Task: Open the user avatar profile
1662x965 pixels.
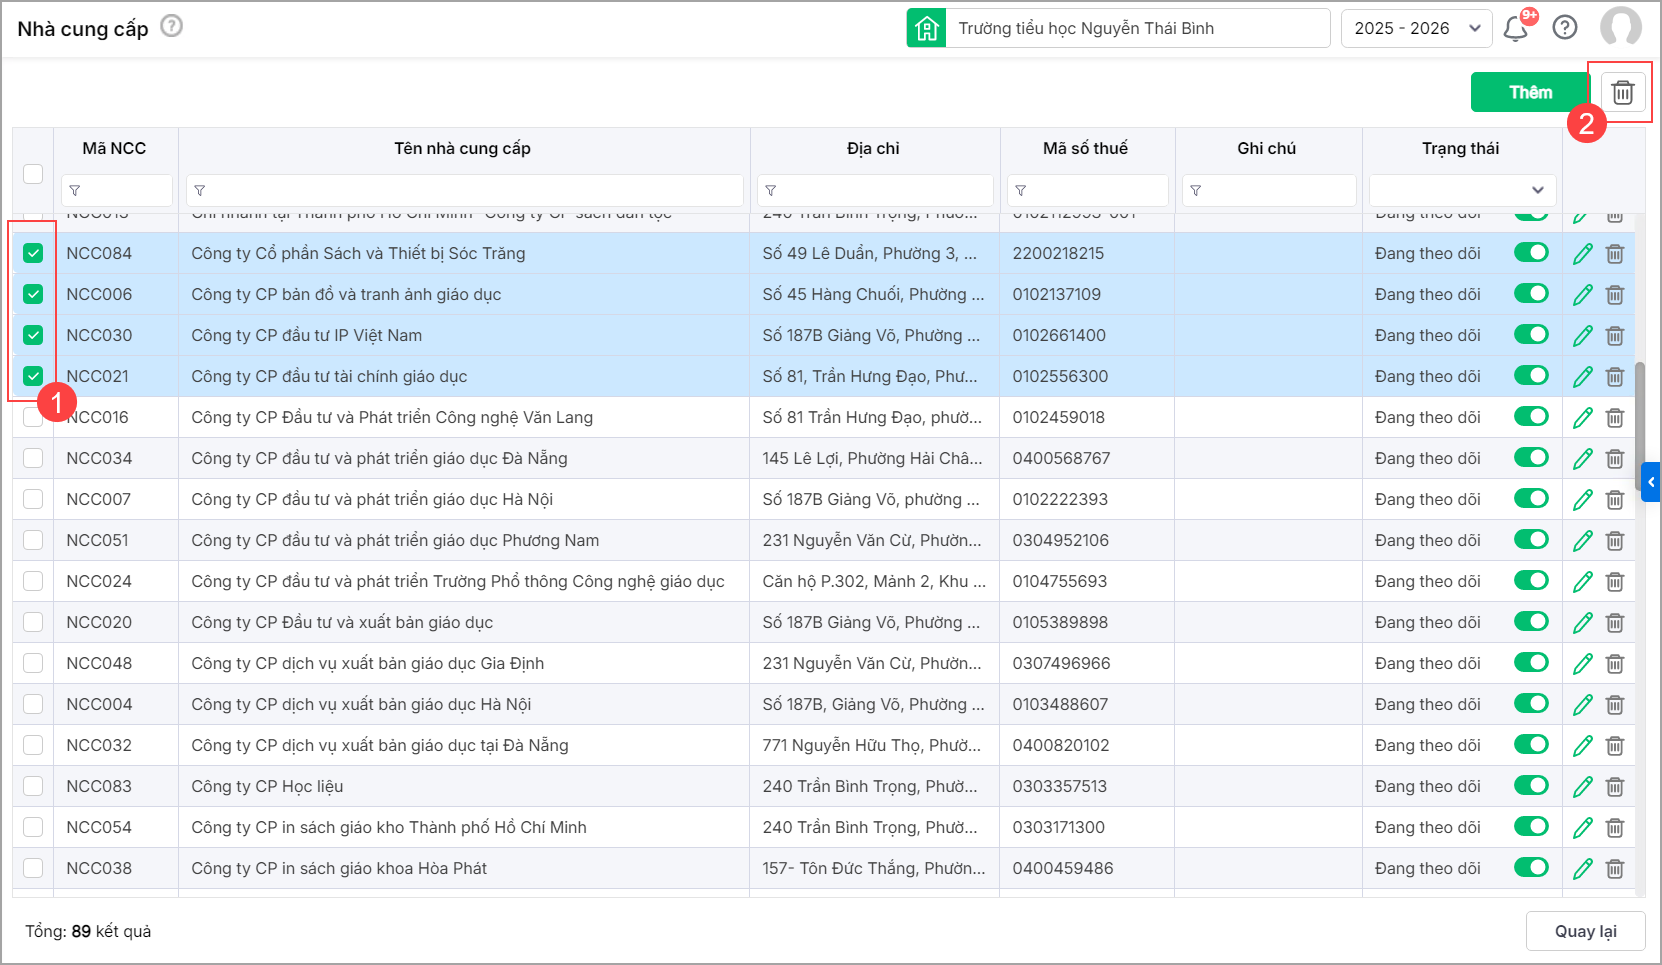Action: [x=1620, y=28]
